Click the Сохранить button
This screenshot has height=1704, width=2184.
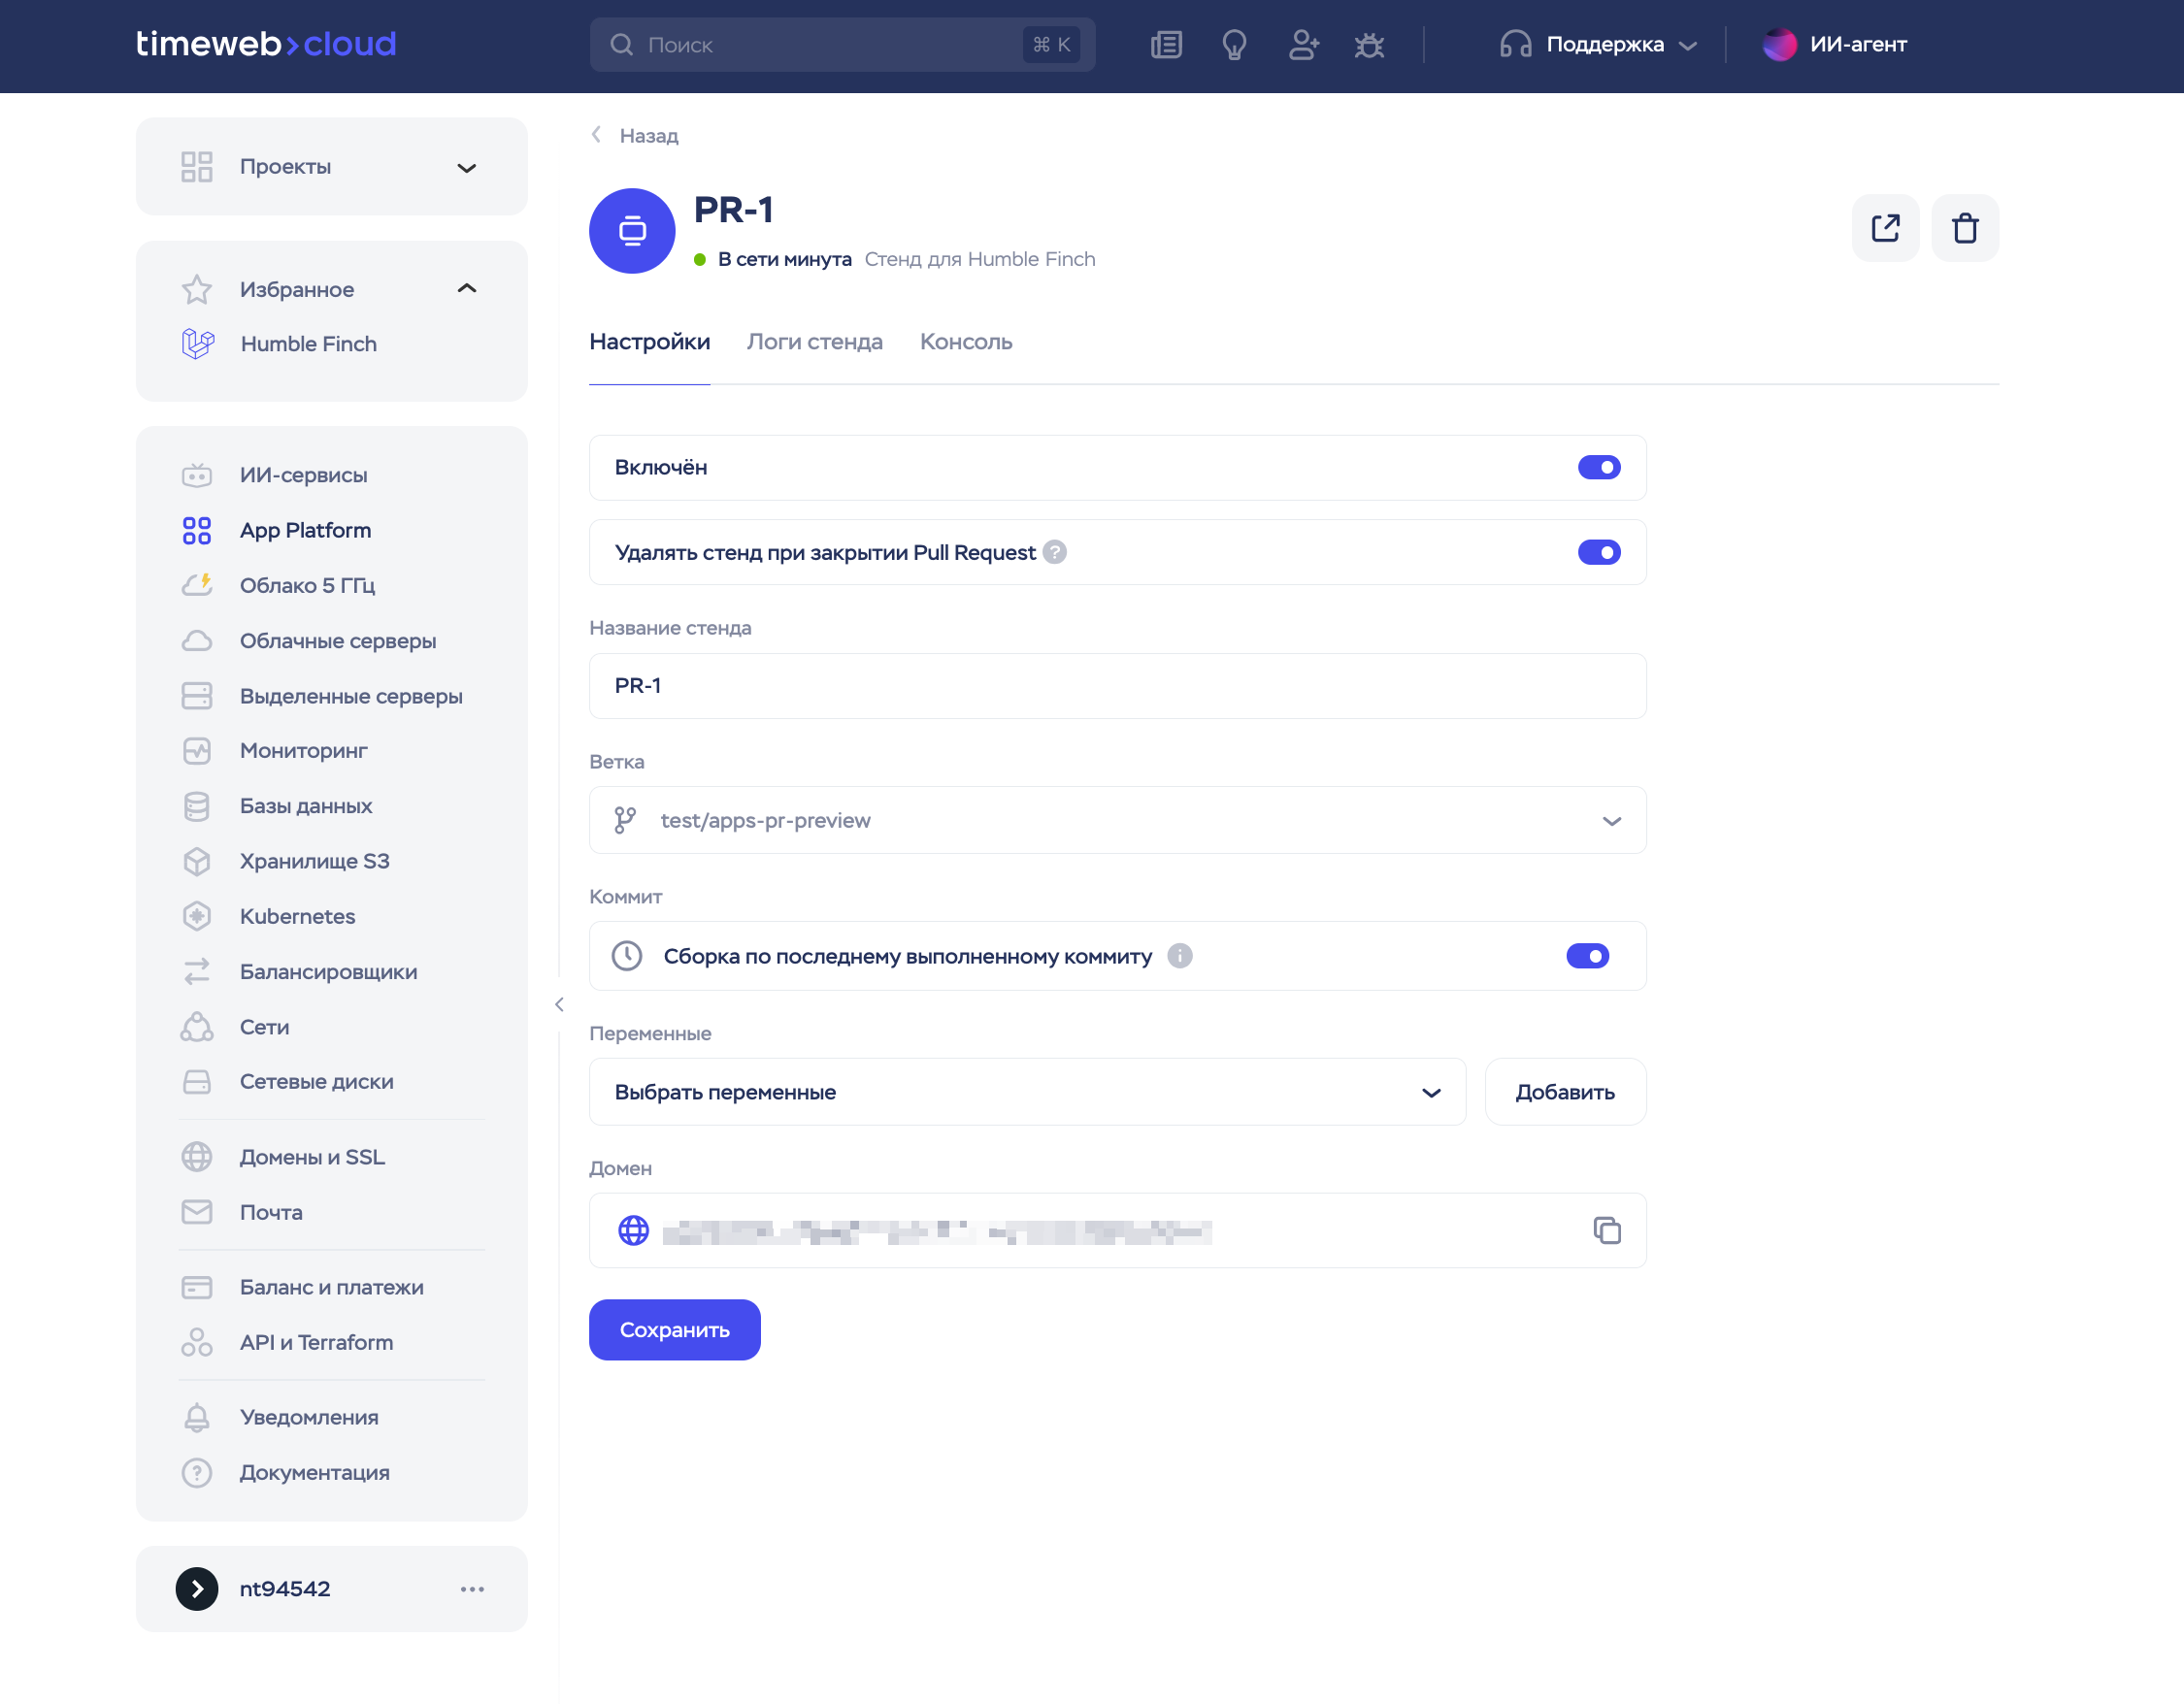pos(674,1330)
